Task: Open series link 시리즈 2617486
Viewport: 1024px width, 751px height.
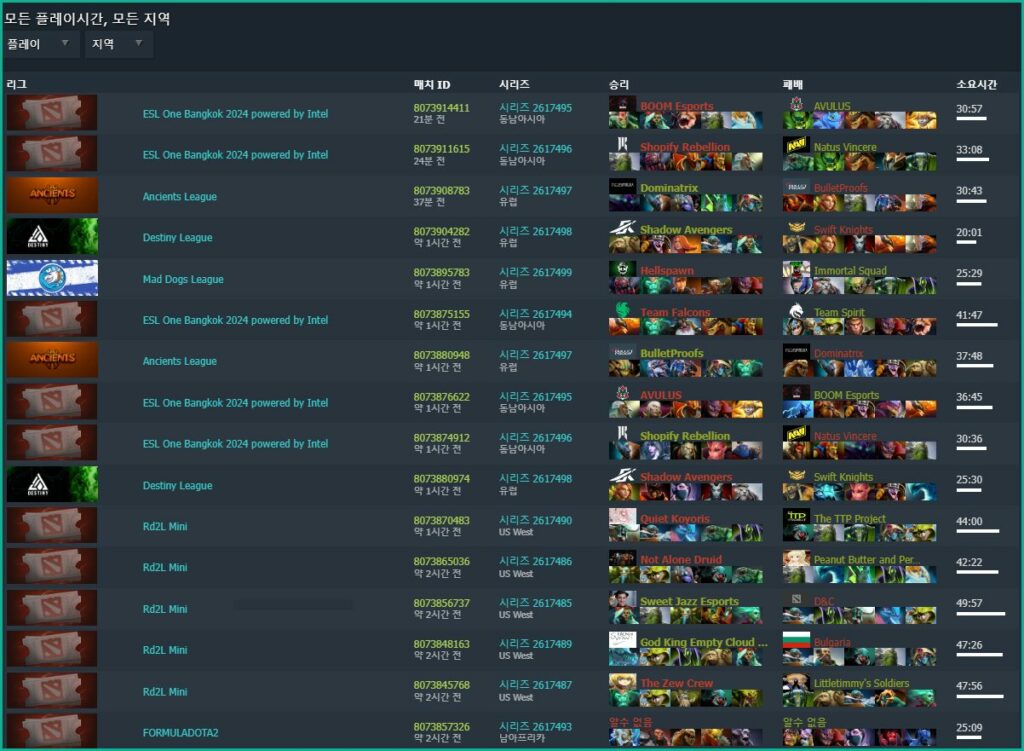Action: [536, 562]
